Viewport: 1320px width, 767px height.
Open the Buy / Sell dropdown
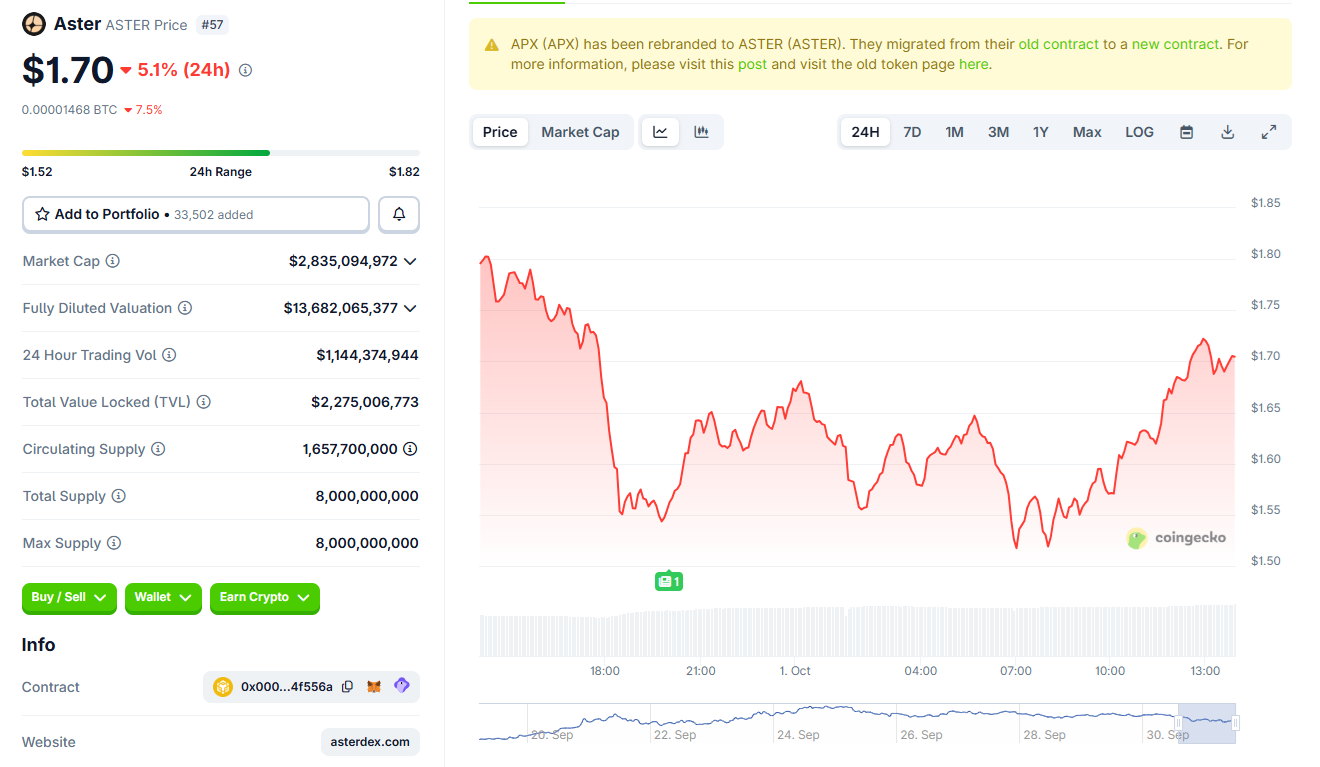click(69, 598)
